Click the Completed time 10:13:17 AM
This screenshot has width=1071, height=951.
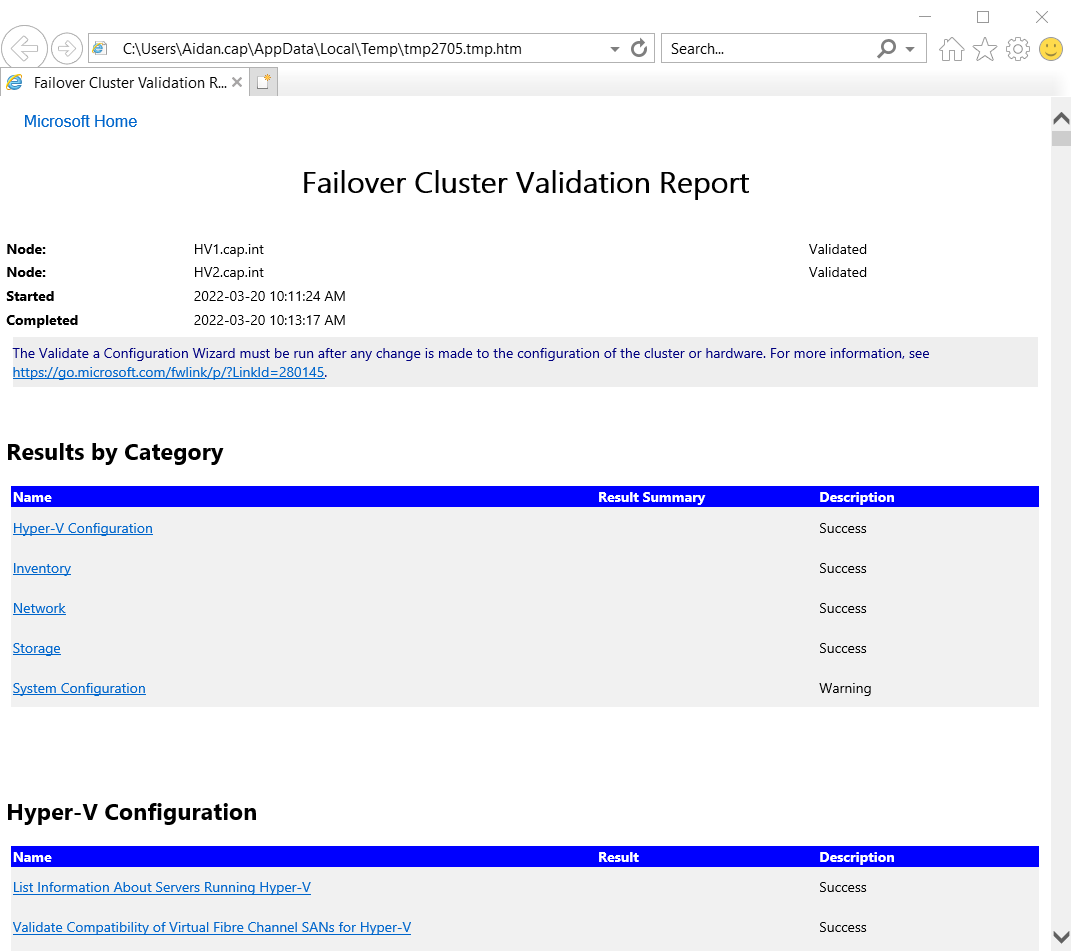pyautogui.click(x=270, y=320)
